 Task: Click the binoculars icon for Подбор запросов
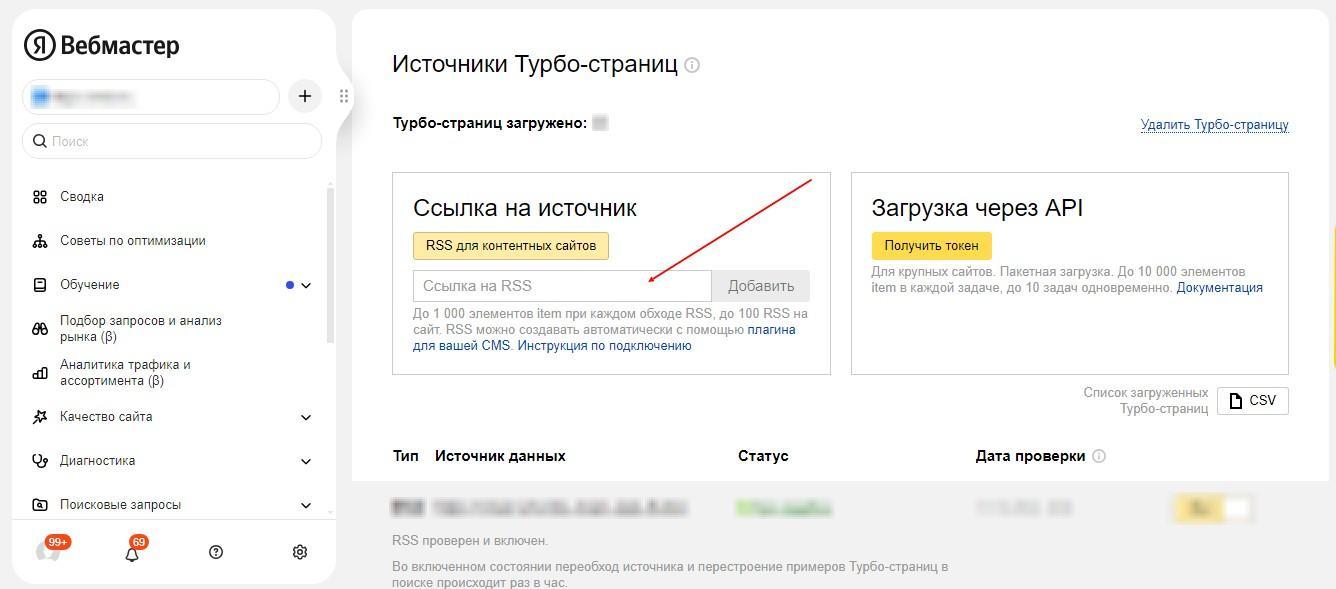(x=40, y=329)
